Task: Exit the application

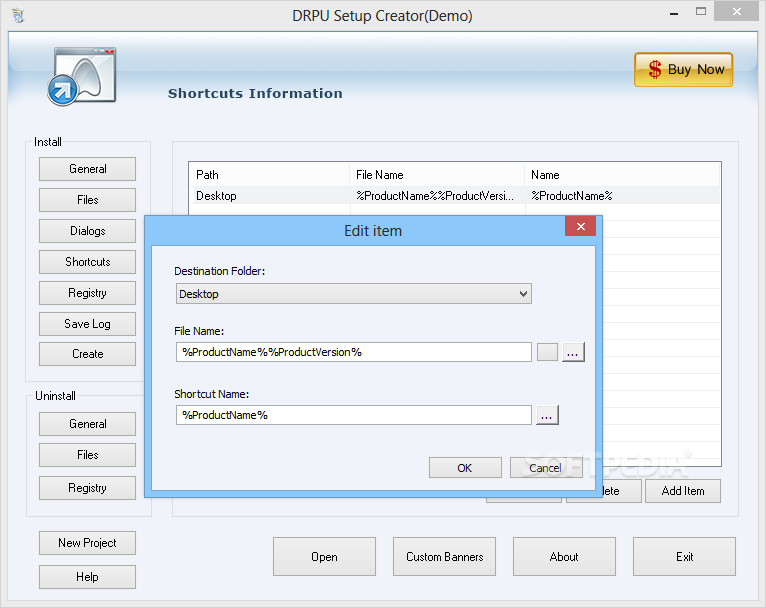Action: click(x=684, y=557)
